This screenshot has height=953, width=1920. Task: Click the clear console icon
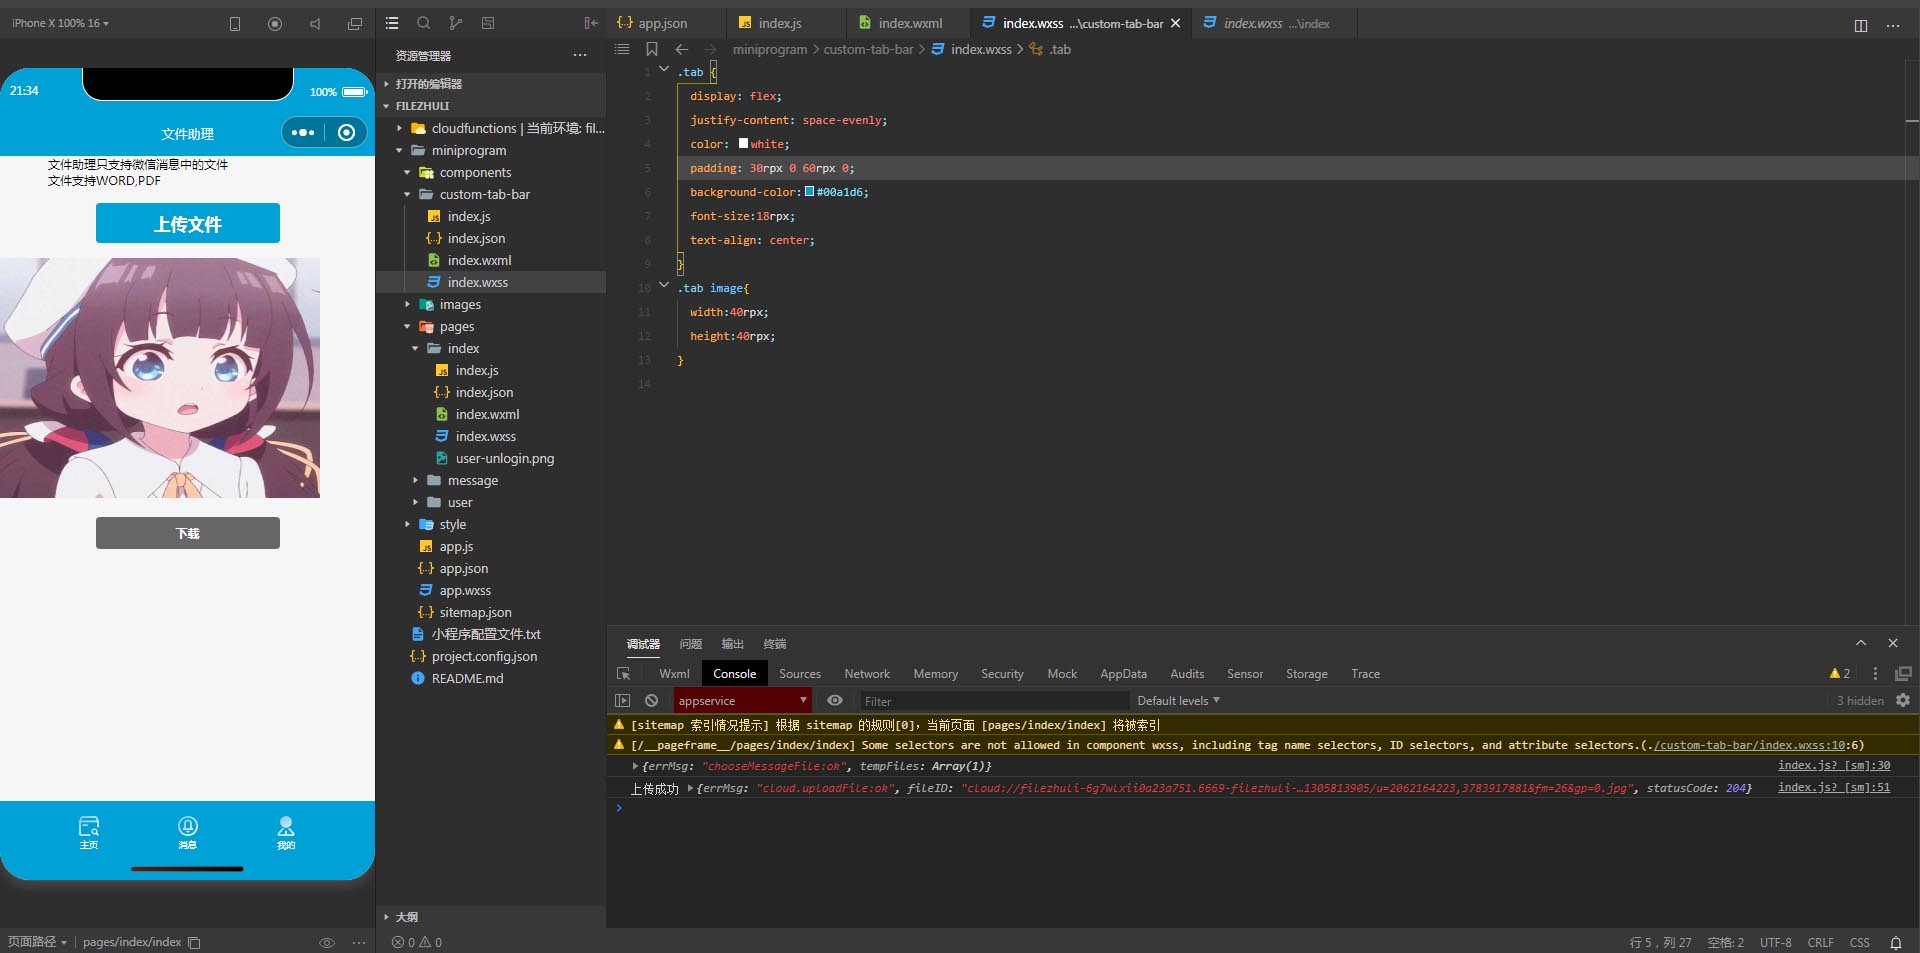coord(651,701)
